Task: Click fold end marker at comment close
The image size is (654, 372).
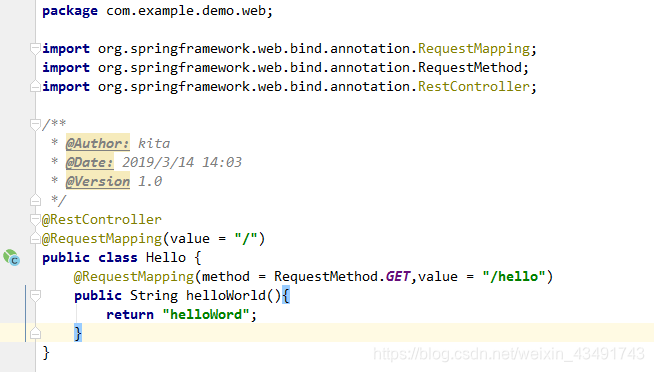Action: (x=35, y=201)
